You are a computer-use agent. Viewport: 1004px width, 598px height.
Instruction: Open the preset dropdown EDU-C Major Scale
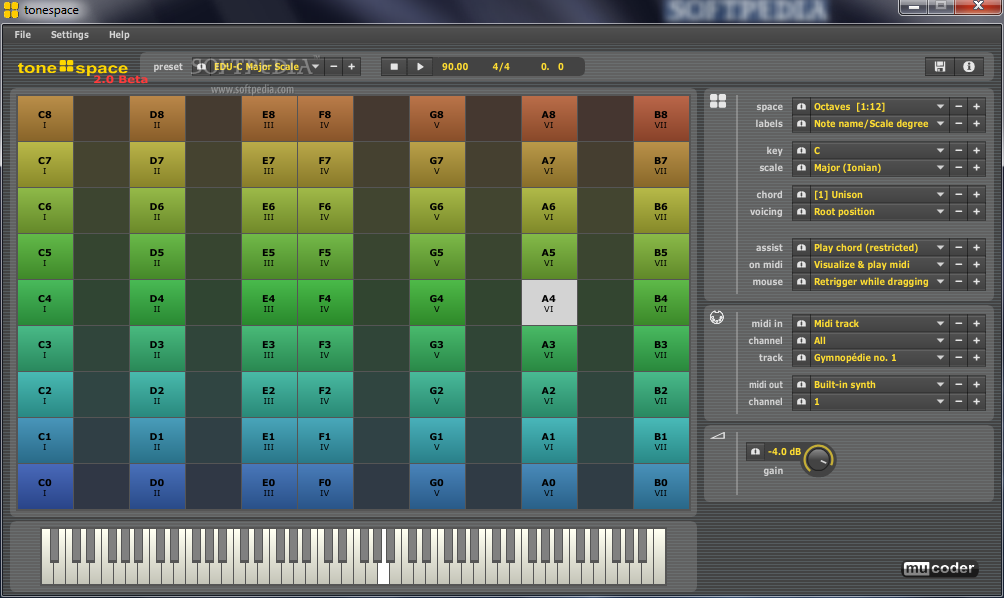[266, 67]
